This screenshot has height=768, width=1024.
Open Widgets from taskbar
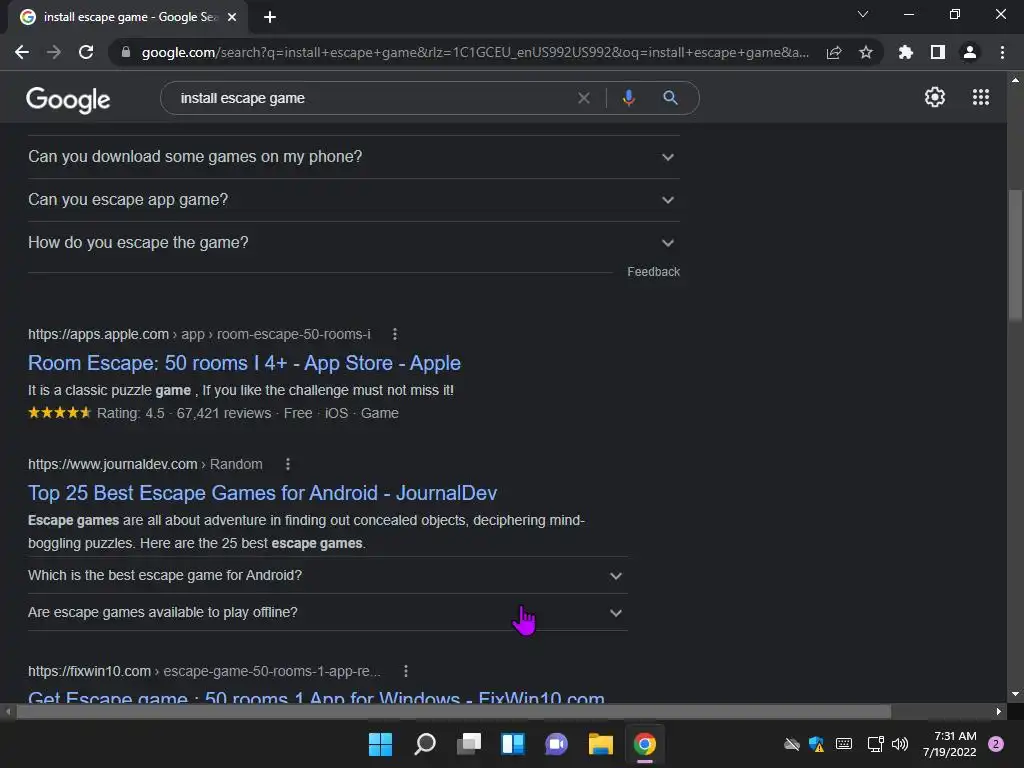pyautogui.click(x=513, y=744)
